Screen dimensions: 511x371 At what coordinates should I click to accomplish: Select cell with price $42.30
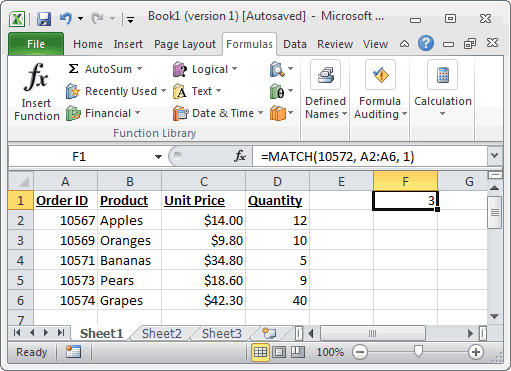204,300
